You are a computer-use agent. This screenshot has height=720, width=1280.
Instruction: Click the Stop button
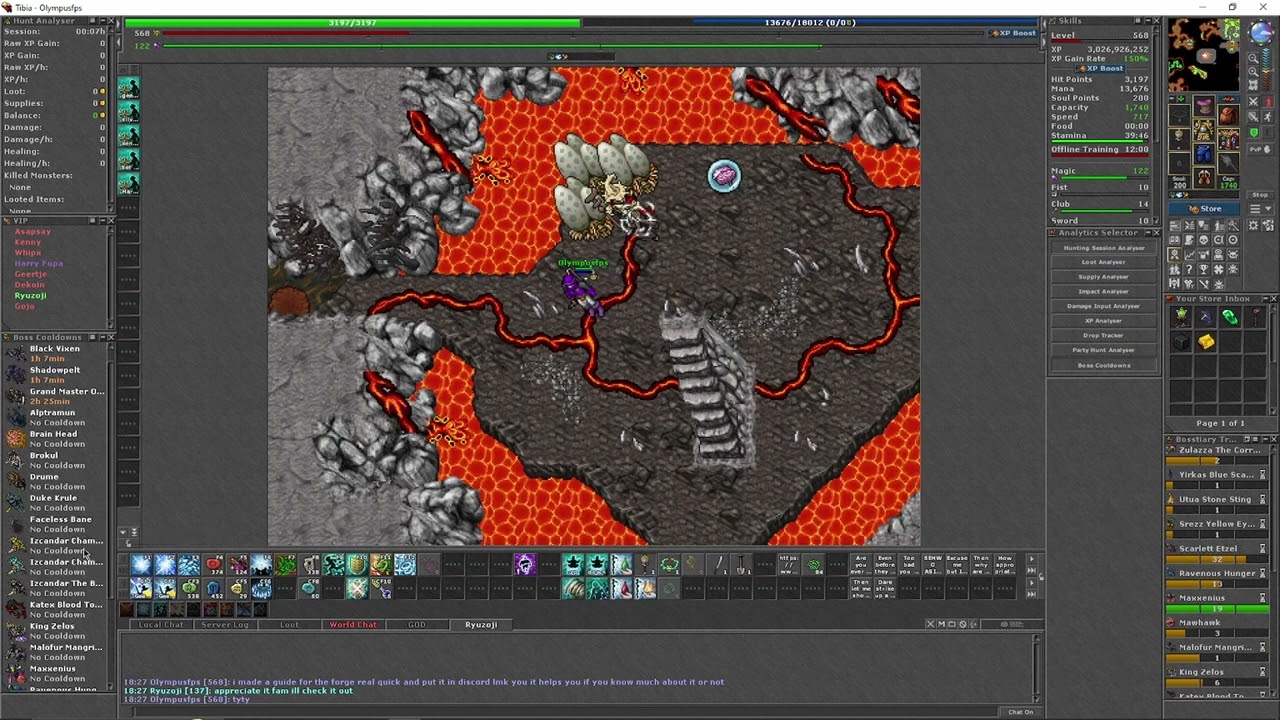[x=1260, y=195]
